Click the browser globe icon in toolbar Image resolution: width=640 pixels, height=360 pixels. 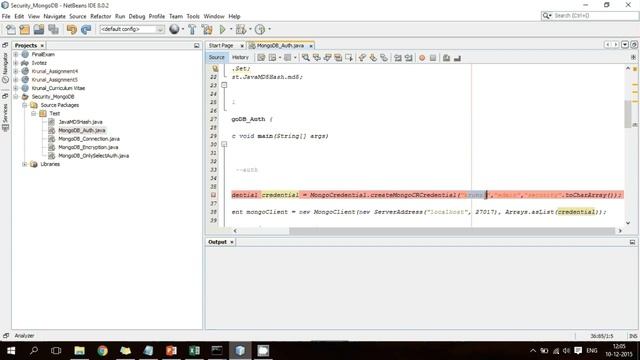(174, 29)
